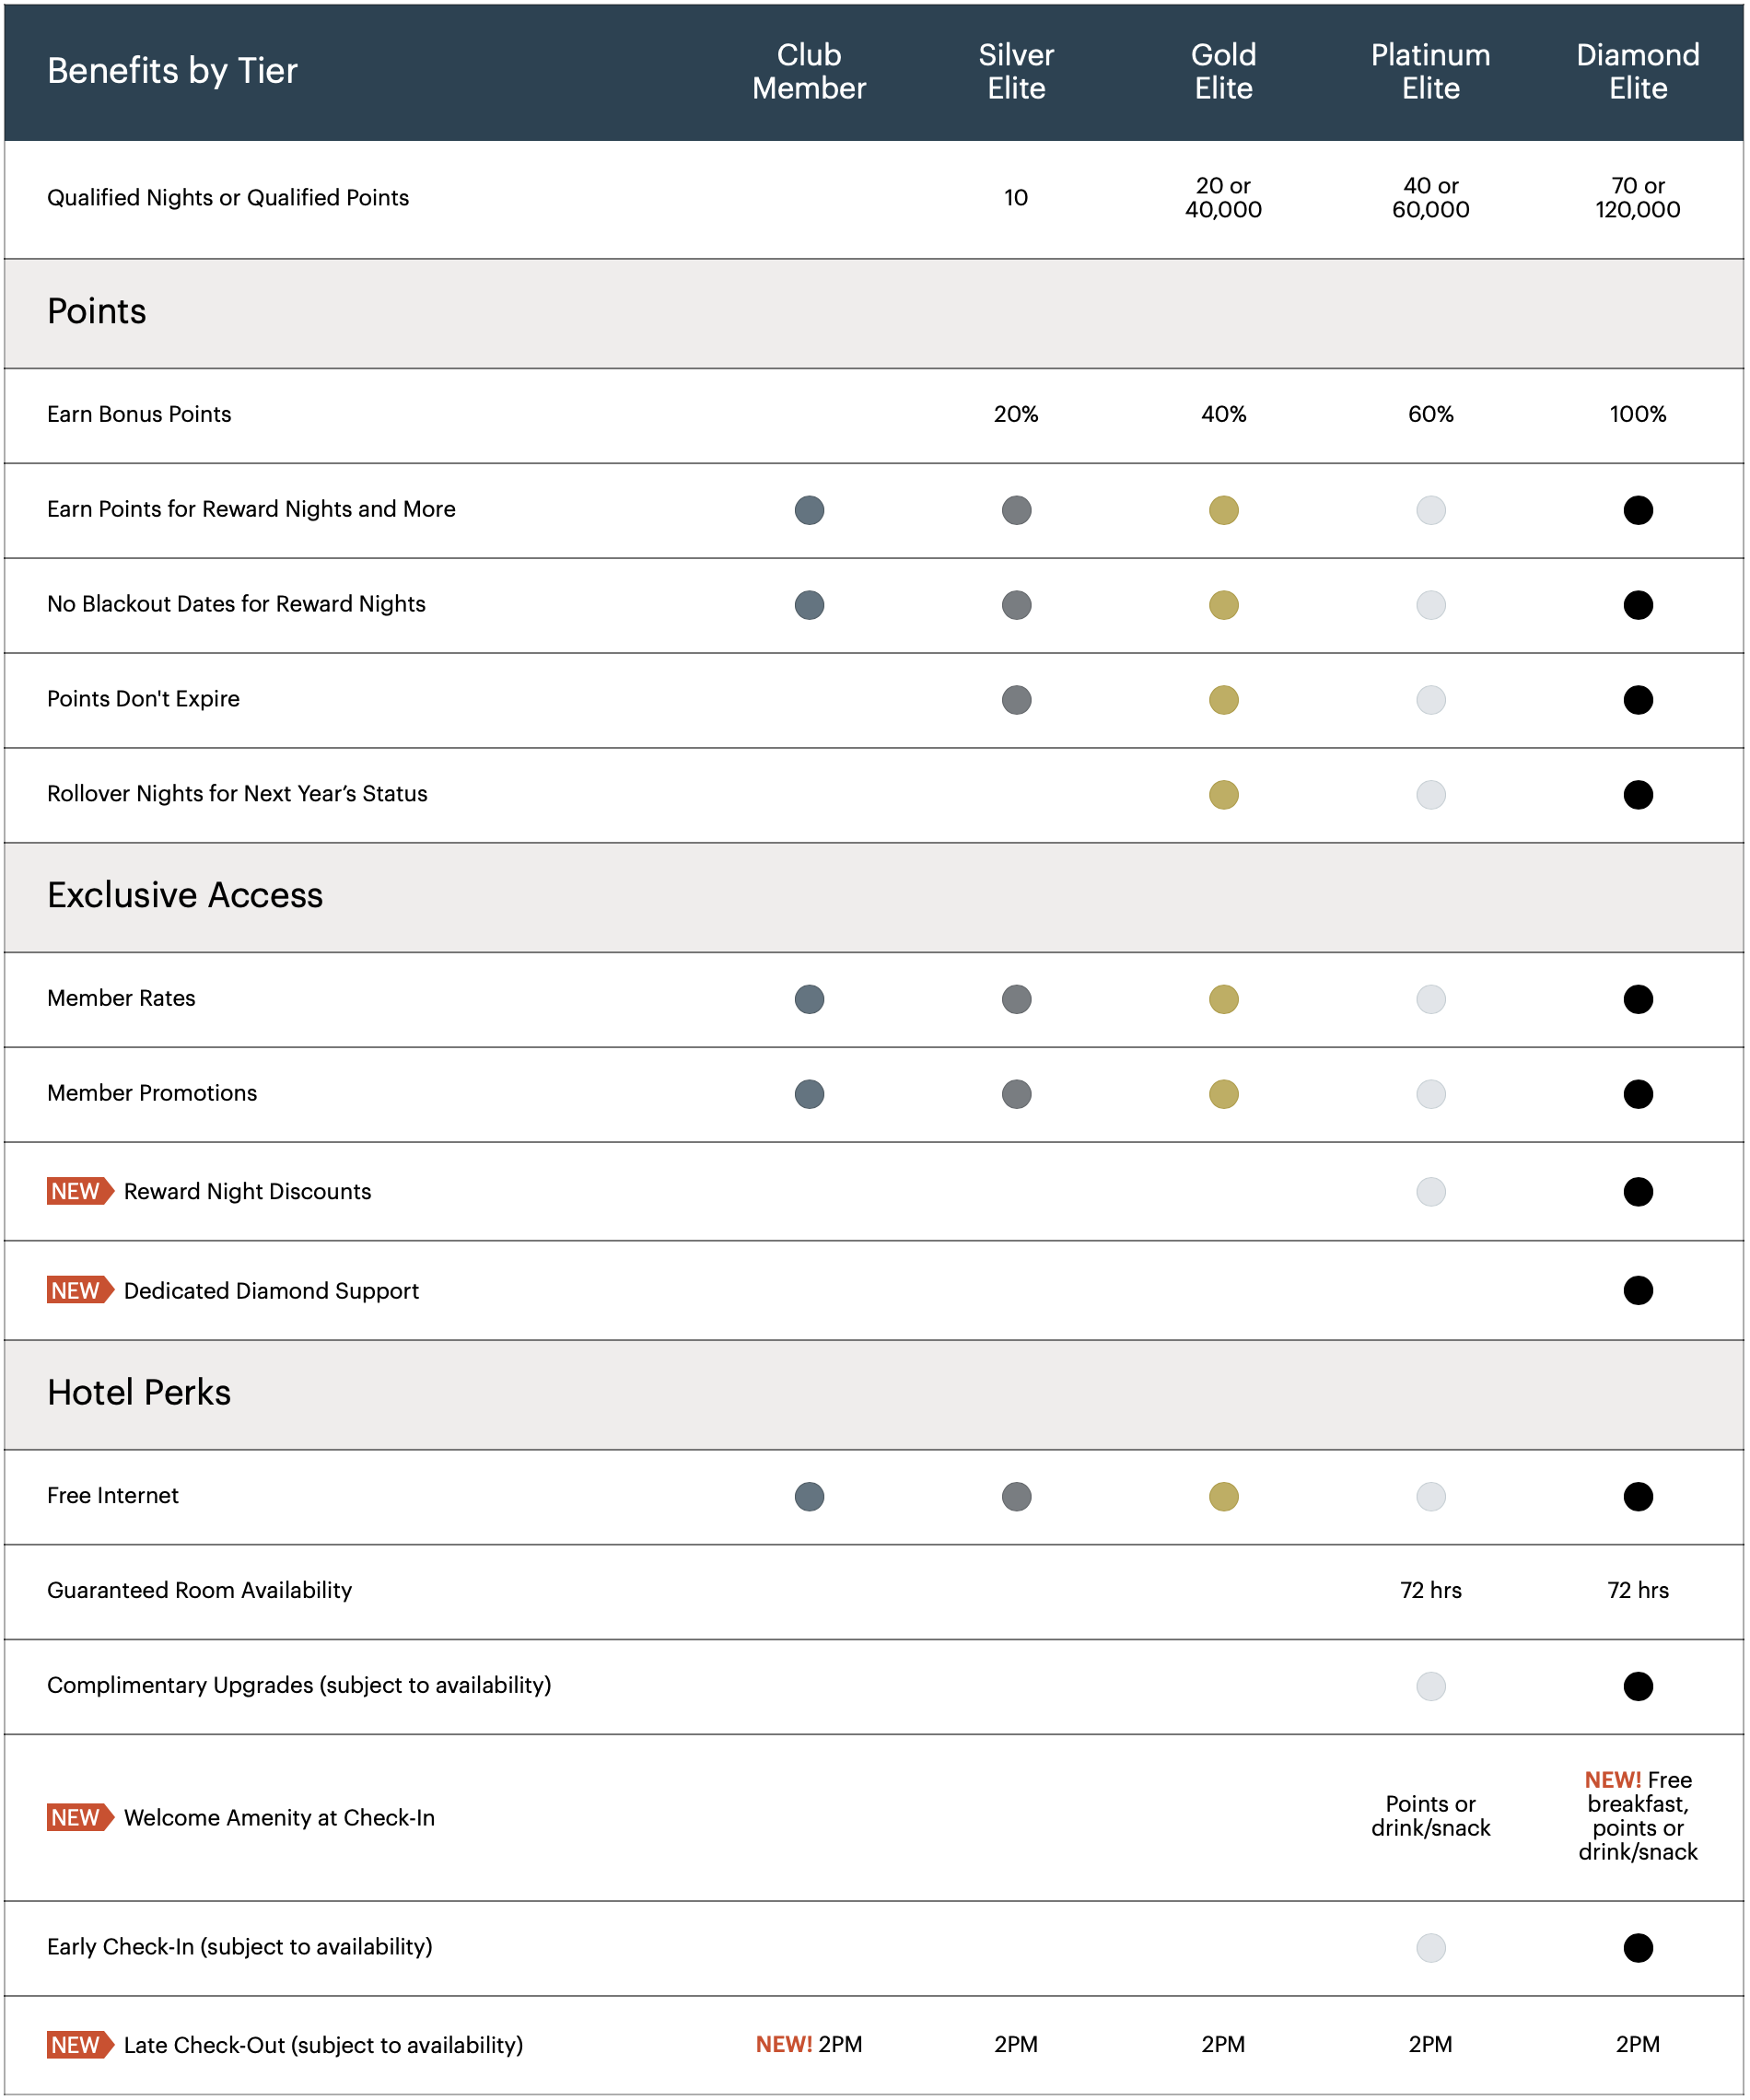Click Silver Elite value 10 qualified nights
The height and width of the screenshot is (2100, 1750).
coord(1016,198)
